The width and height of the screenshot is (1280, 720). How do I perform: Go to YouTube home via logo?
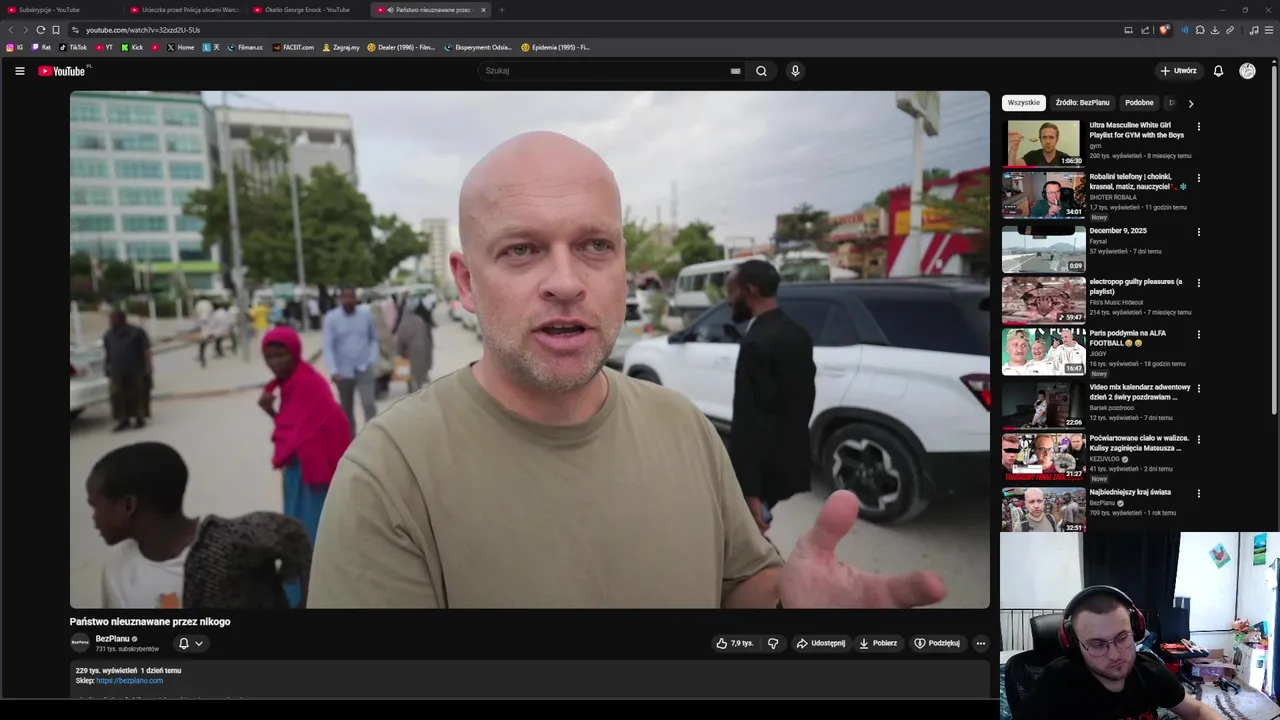(62, 71)
